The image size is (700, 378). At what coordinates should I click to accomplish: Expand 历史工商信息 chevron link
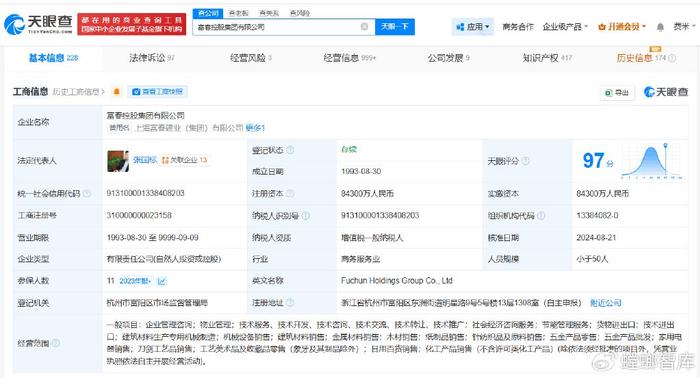(79, 91)
